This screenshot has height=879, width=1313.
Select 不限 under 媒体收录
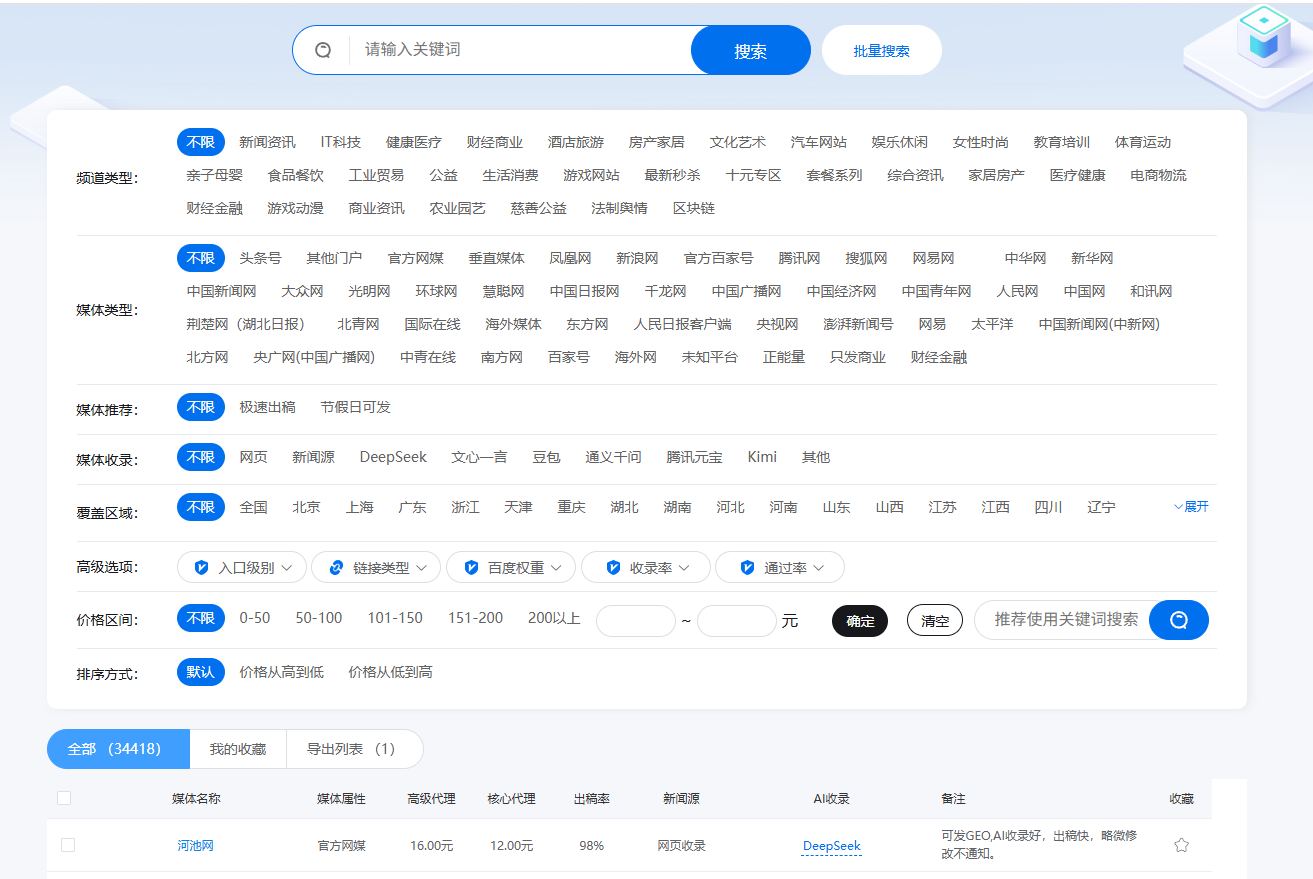tap(201, 457)
